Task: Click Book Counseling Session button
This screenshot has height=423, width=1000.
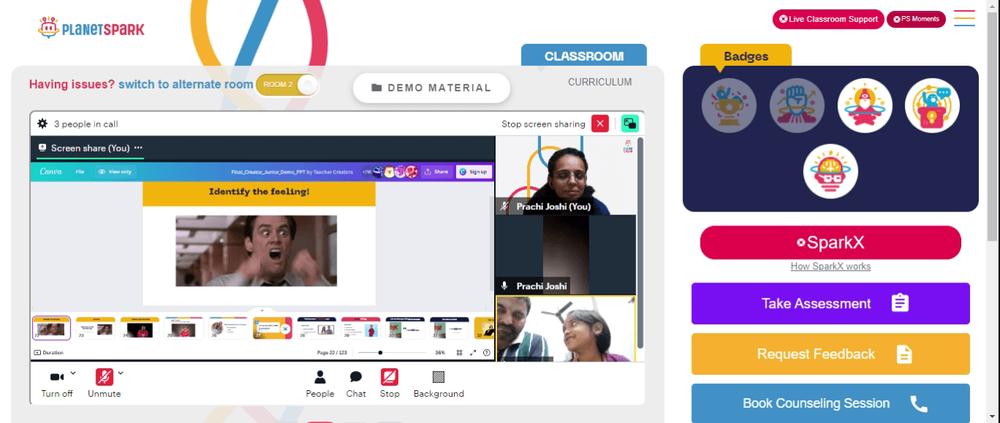Action: tap(830, 403)
